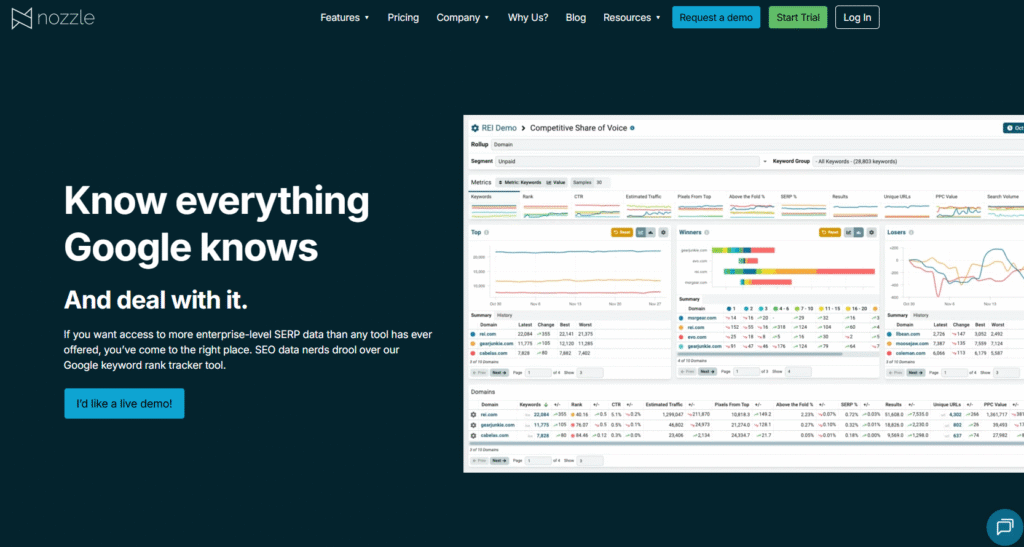Screen dimensions: 1024x547
Task: Click the REI Demo gear icon
Action: (475, 128)
